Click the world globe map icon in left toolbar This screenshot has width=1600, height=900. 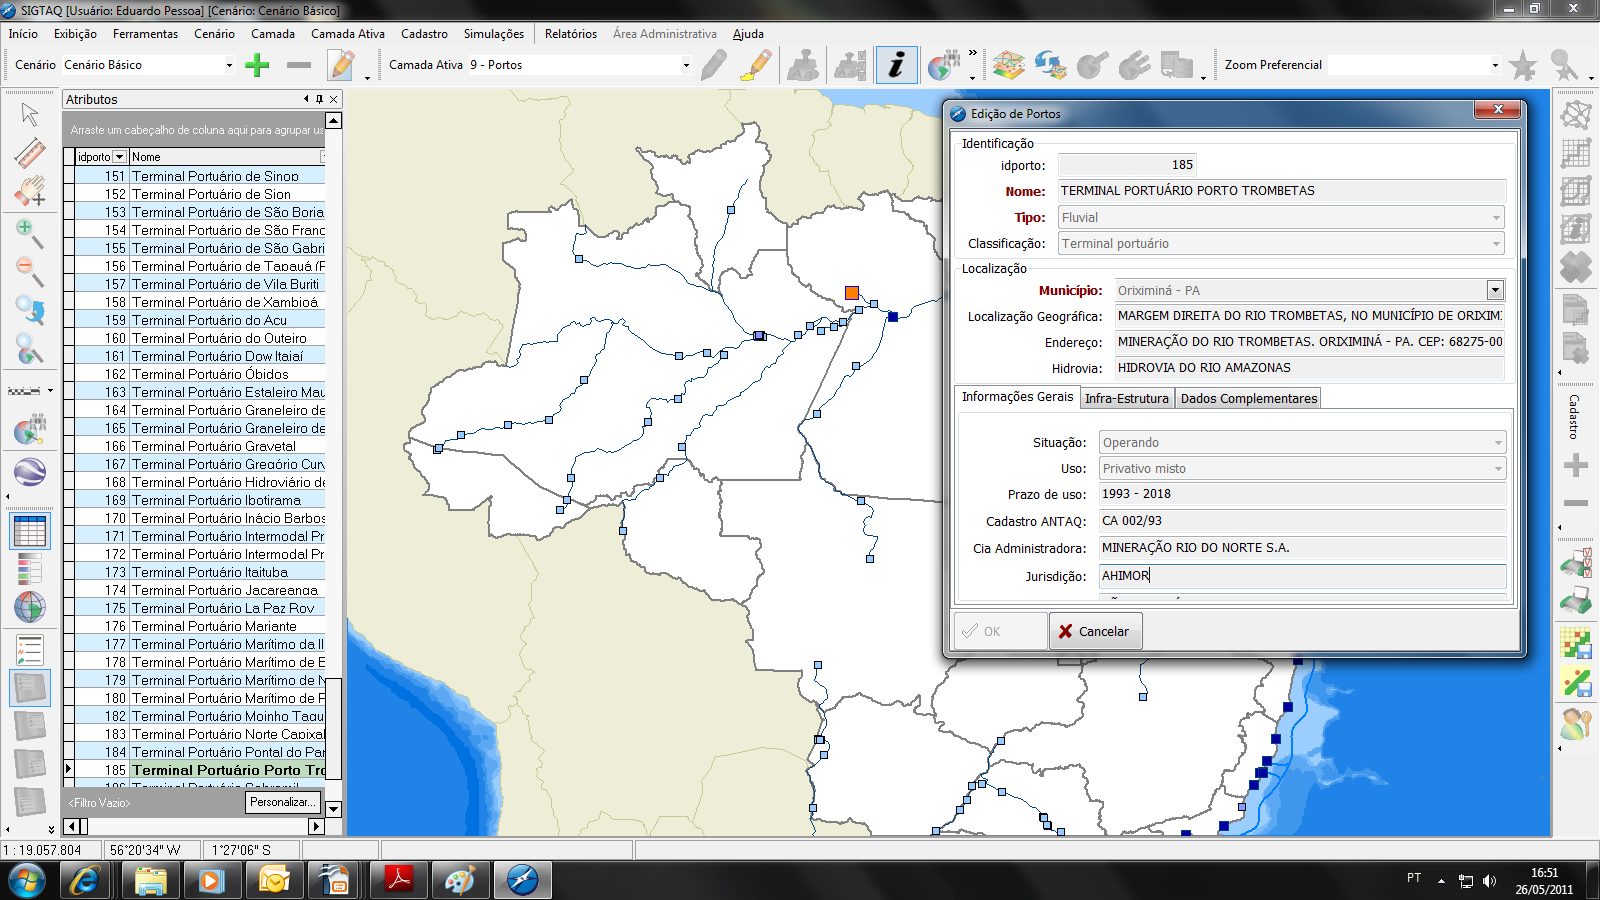coord(29,606)
